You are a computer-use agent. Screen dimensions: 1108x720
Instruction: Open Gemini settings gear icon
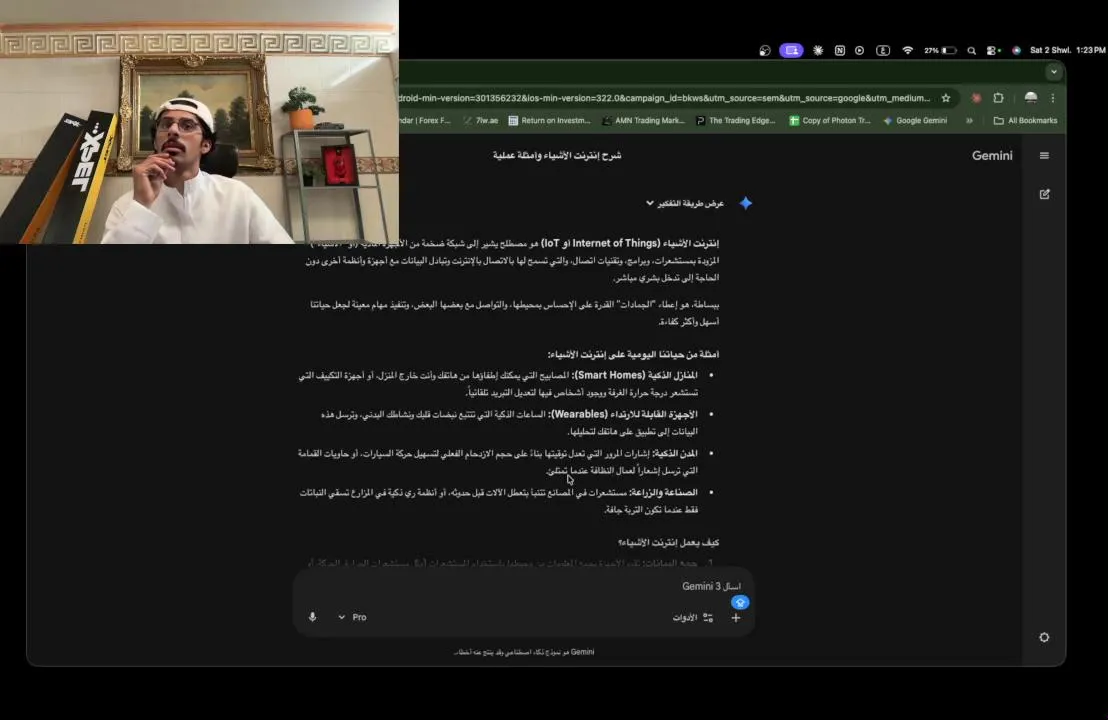coord(1044,637)
